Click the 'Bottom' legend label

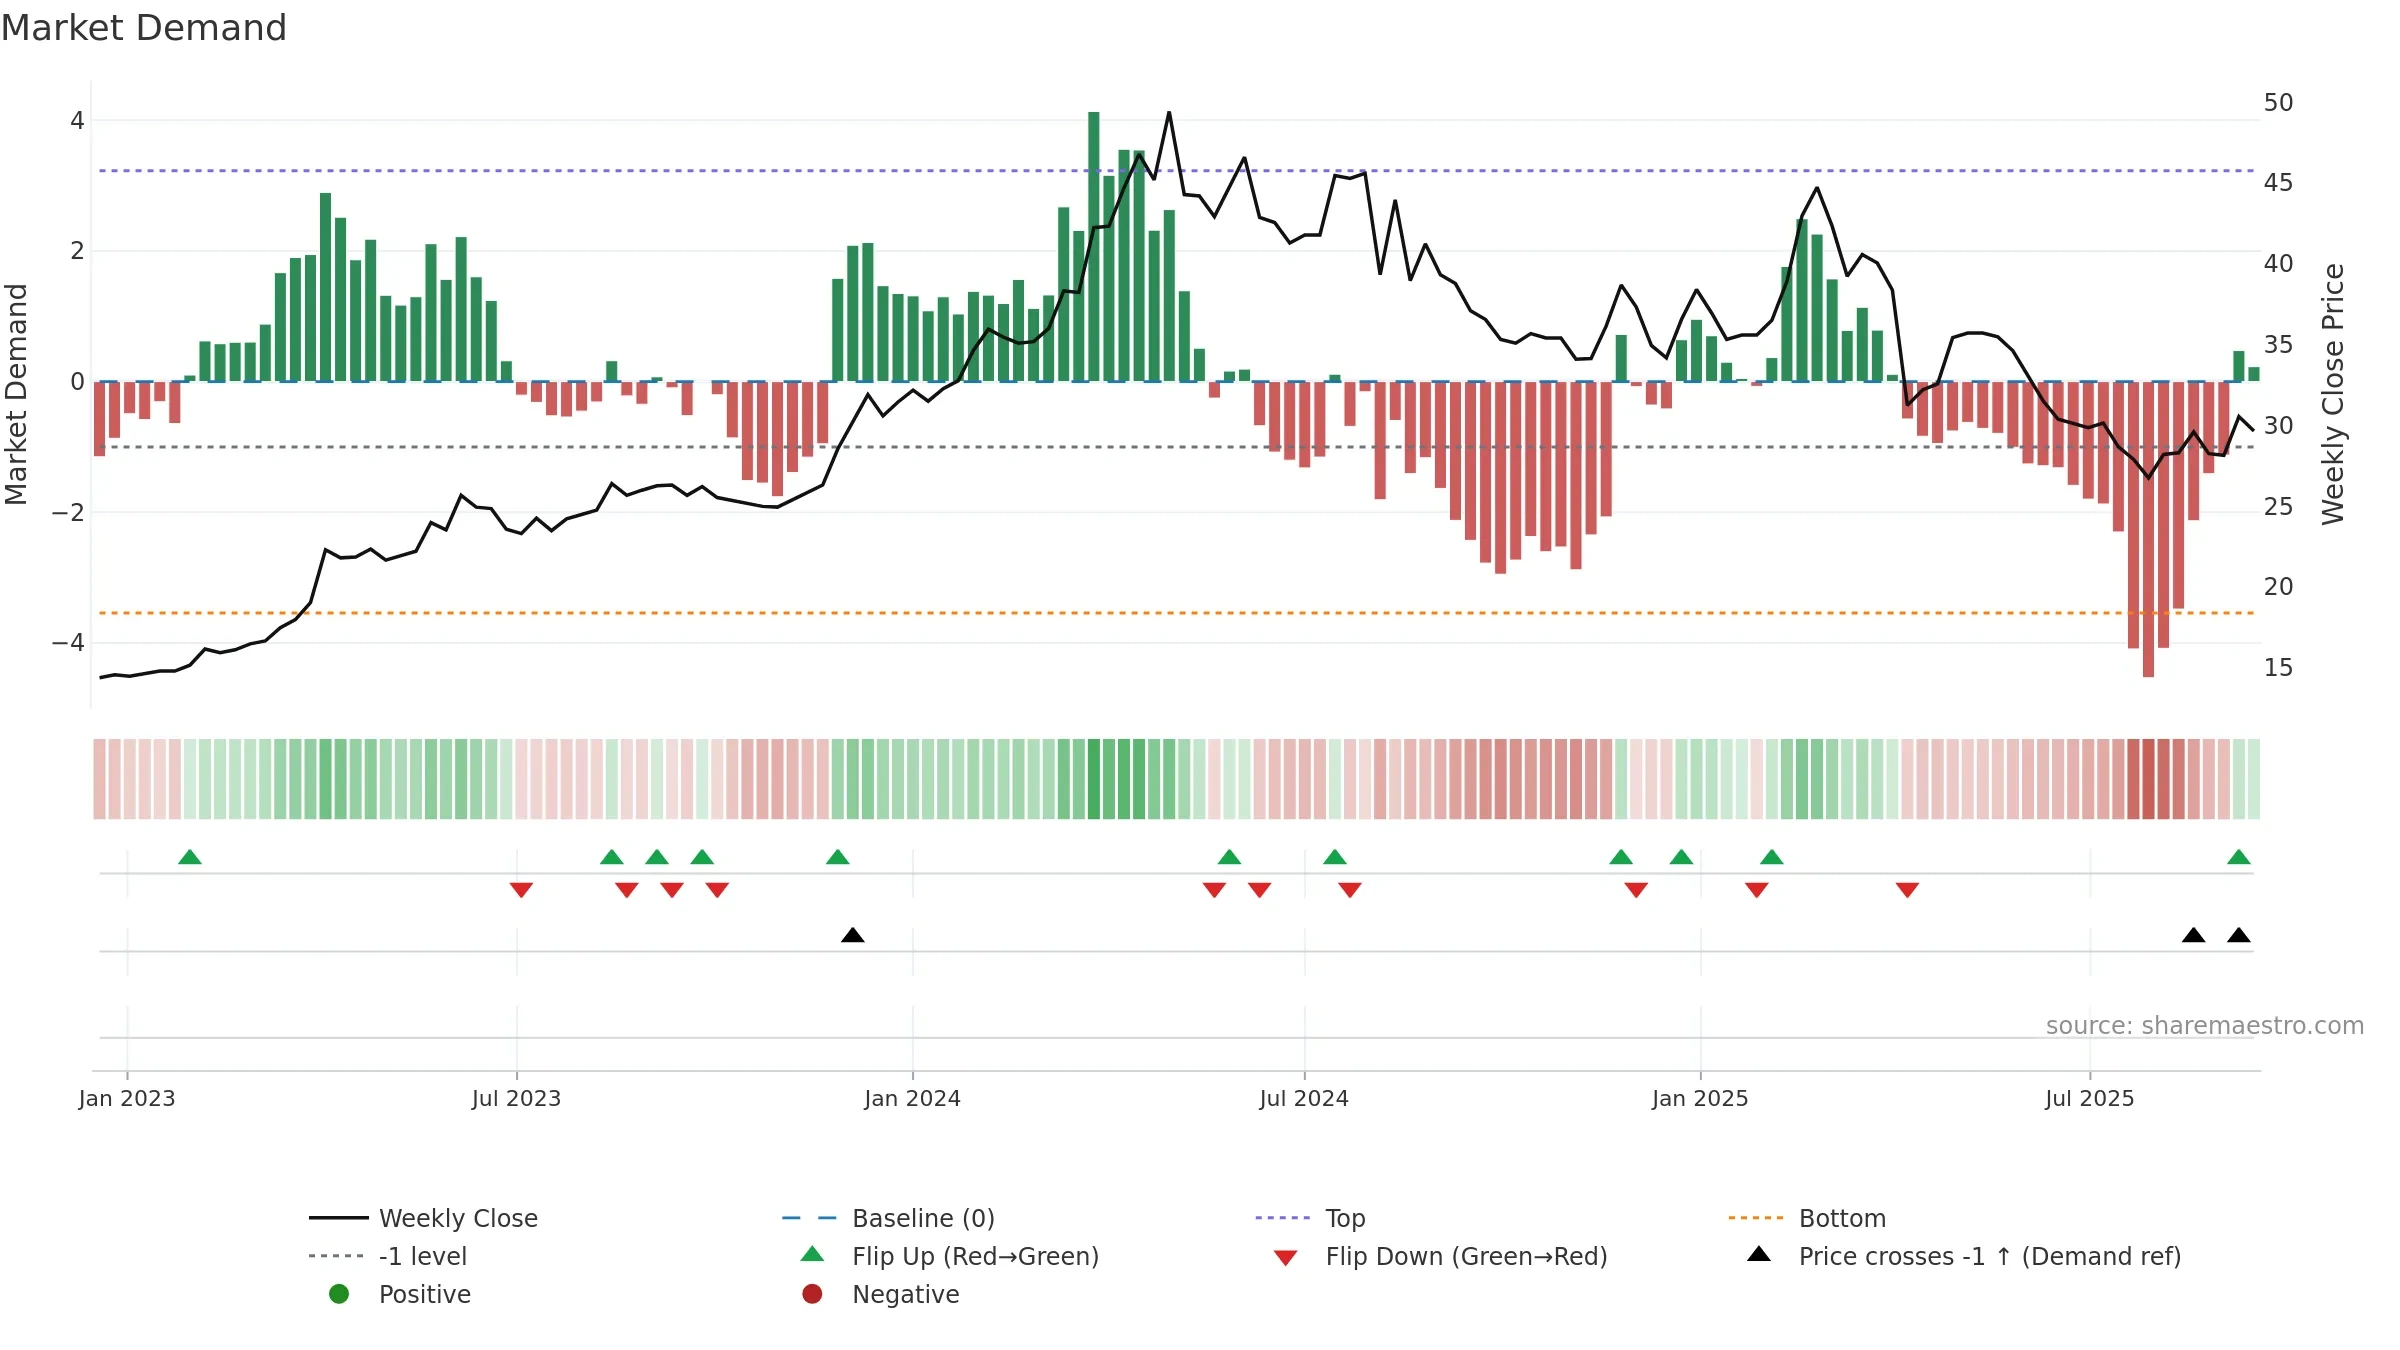(x=1842, y=1218)
